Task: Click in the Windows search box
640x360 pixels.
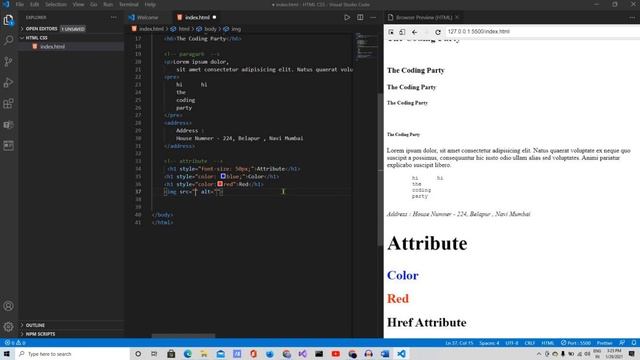Action: [x=73, y=354]
